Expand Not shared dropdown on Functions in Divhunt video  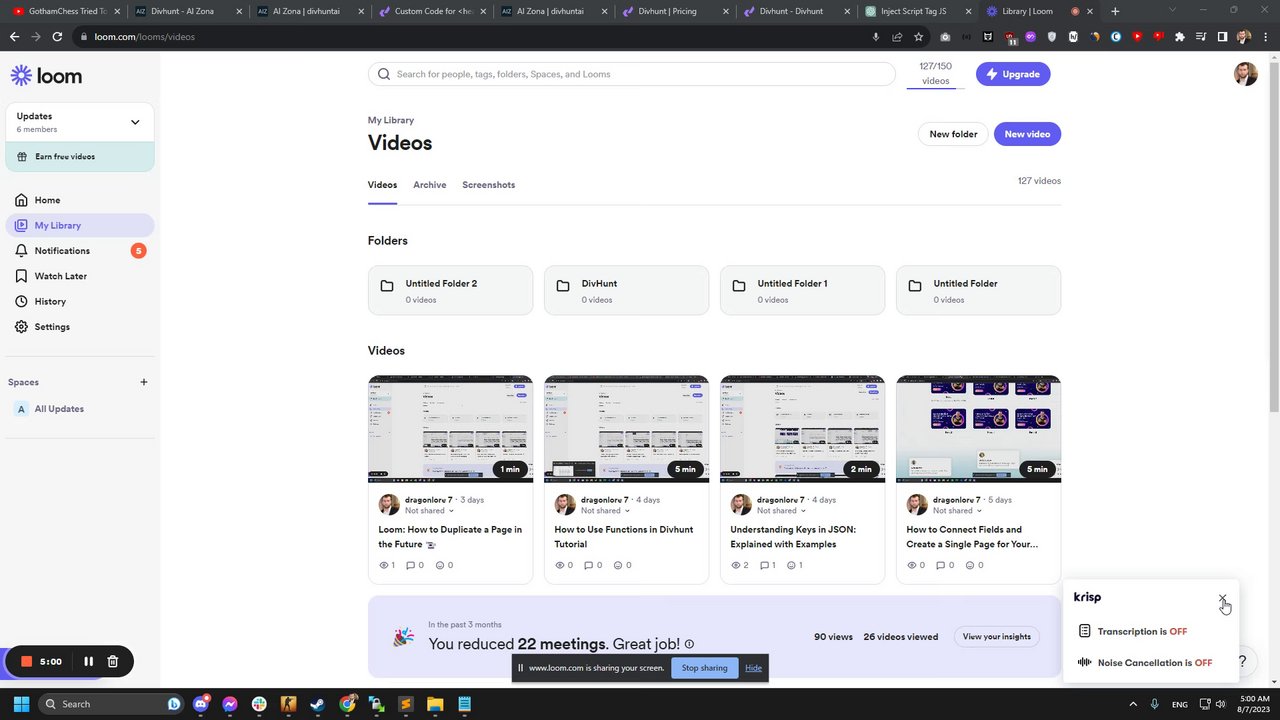click(x=605, y=511)
